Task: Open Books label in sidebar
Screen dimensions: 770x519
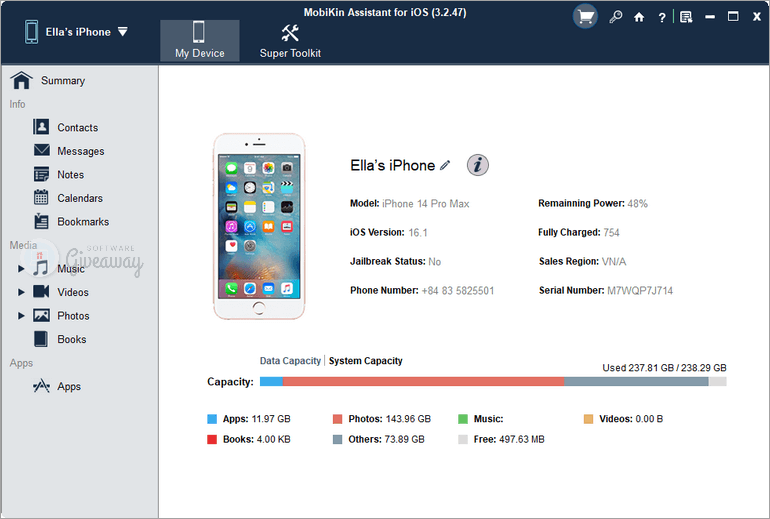Action: [72, 340]
